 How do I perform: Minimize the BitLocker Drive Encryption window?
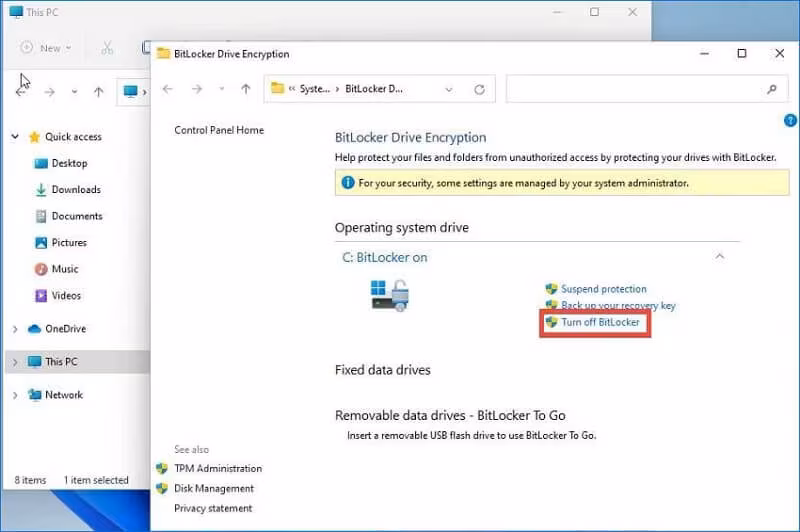[x=705, y=54]
